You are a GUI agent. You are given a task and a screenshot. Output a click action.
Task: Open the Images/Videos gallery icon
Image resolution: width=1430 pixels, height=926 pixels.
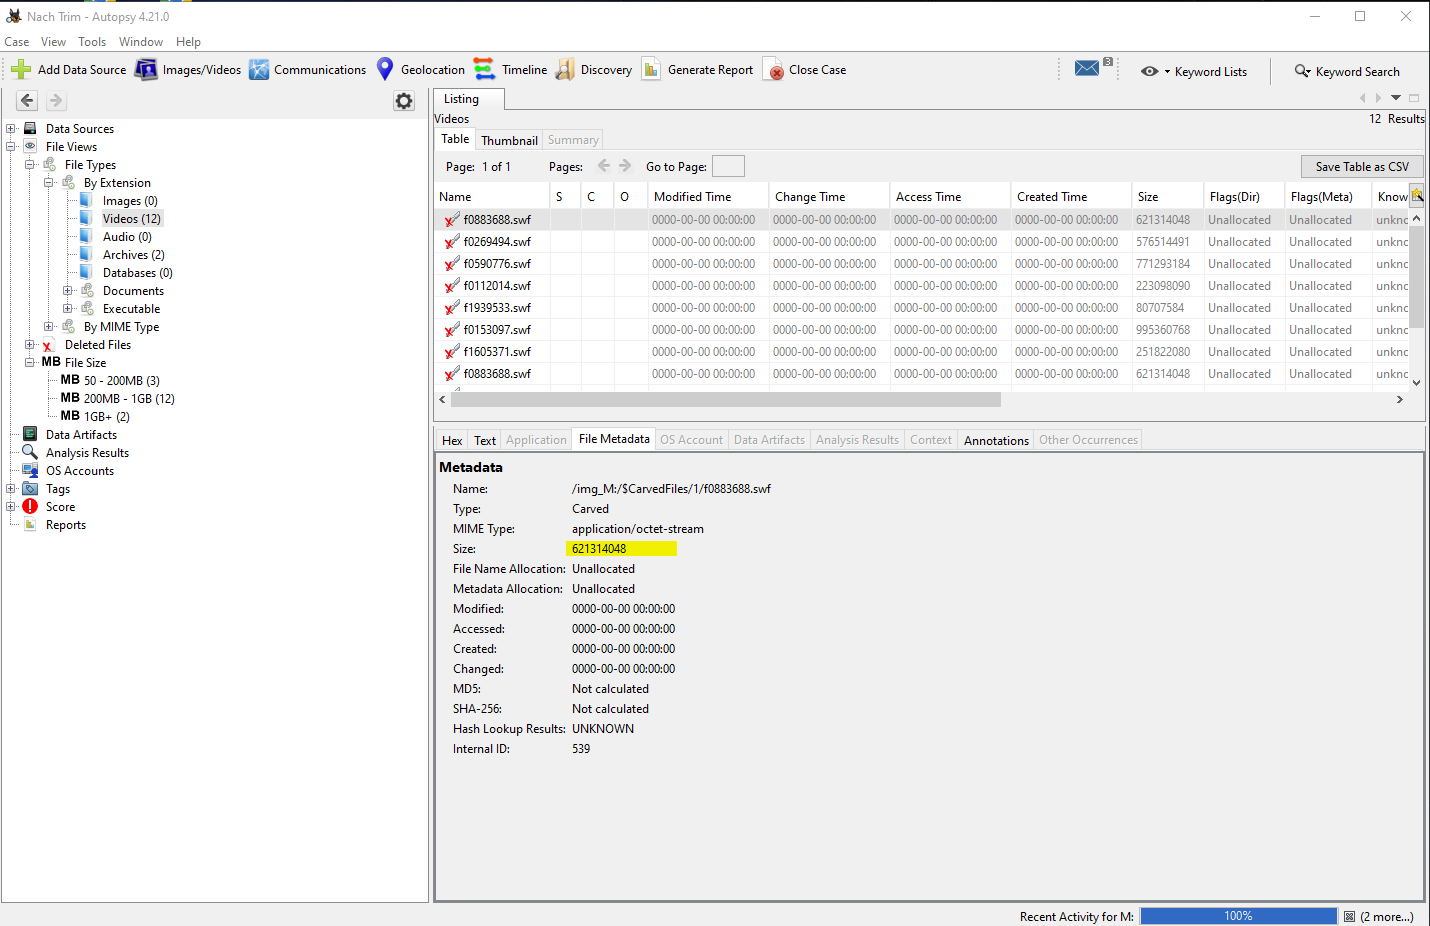click(146, 69)
